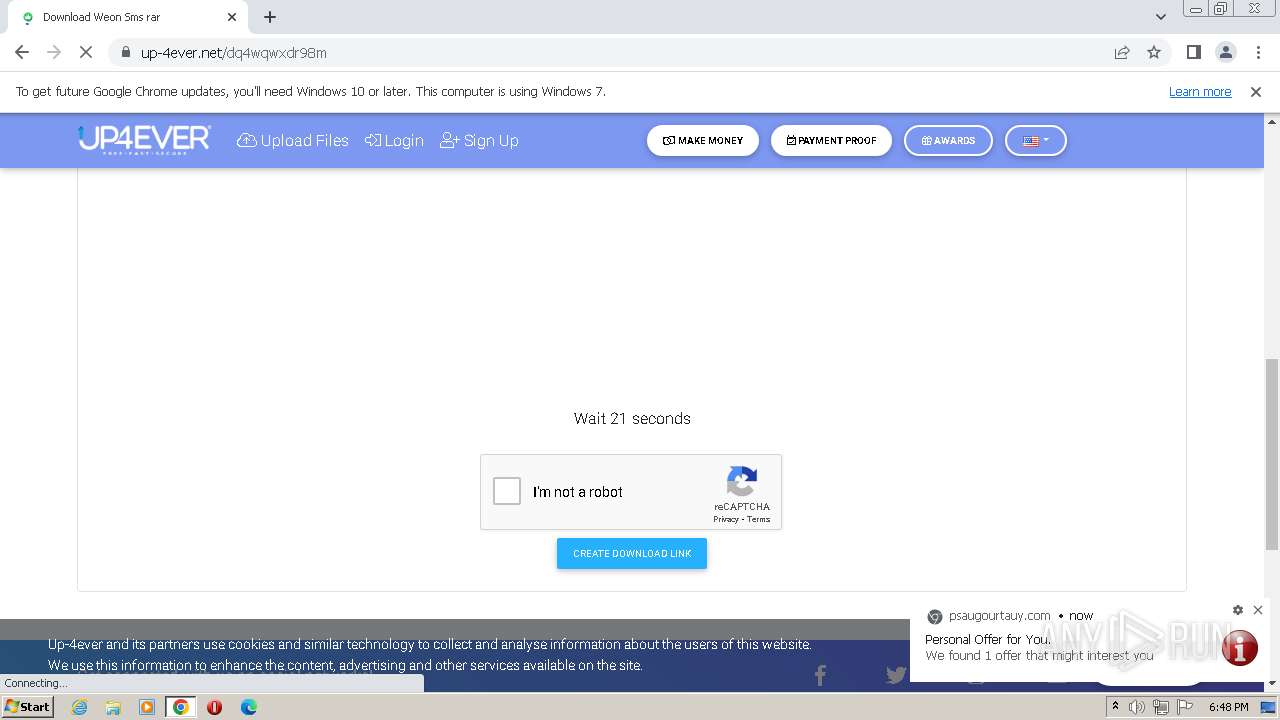Open notification settings gear

(1238, 610)
